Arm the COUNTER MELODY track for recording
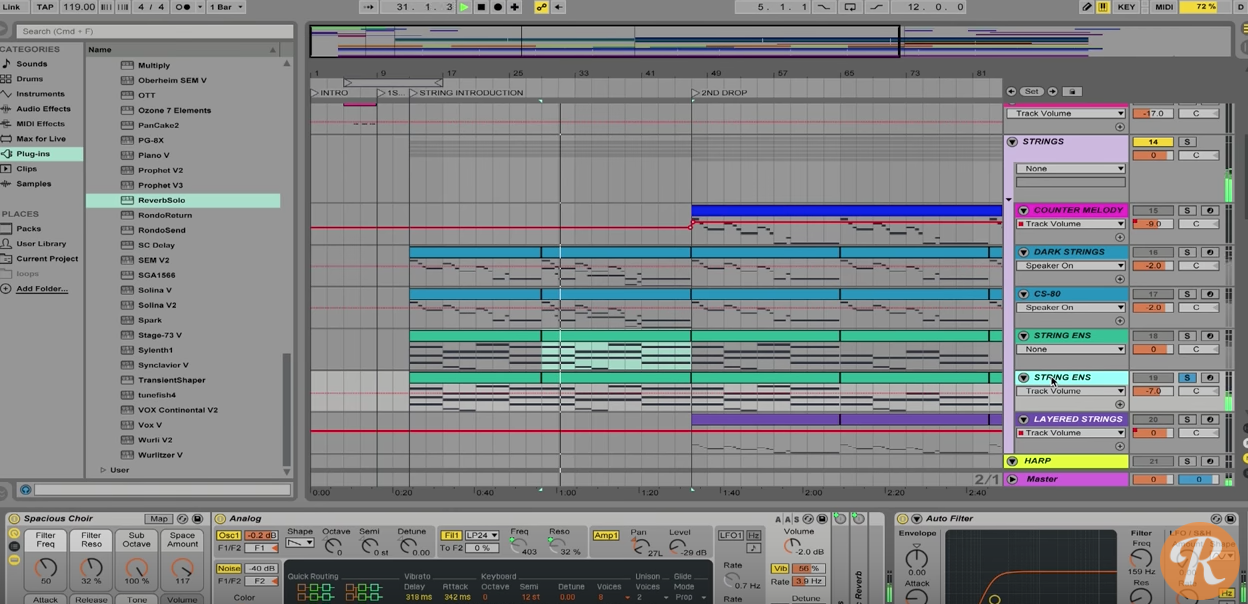Viewport: 1248px width, 604px height. (x=1209, y=211)
